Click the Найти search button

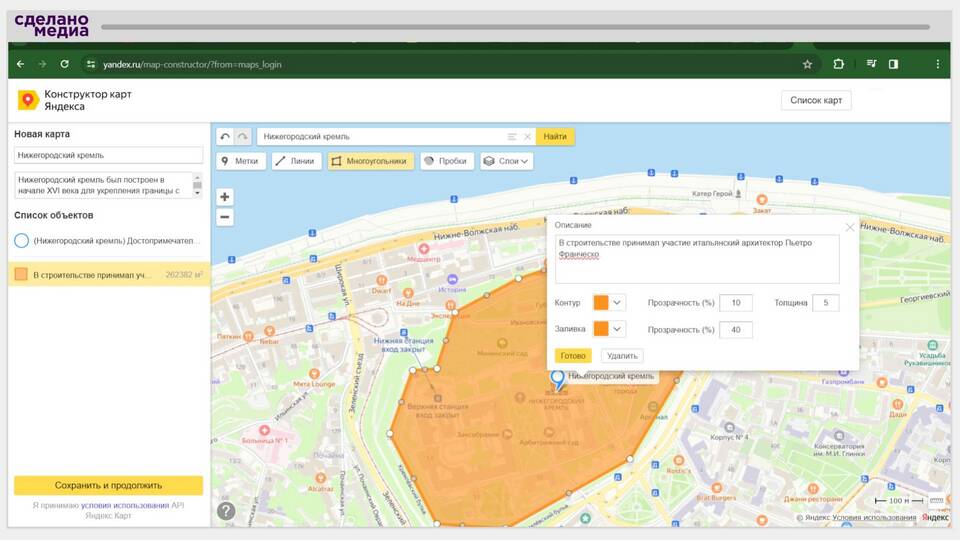[x=555, y=137]
